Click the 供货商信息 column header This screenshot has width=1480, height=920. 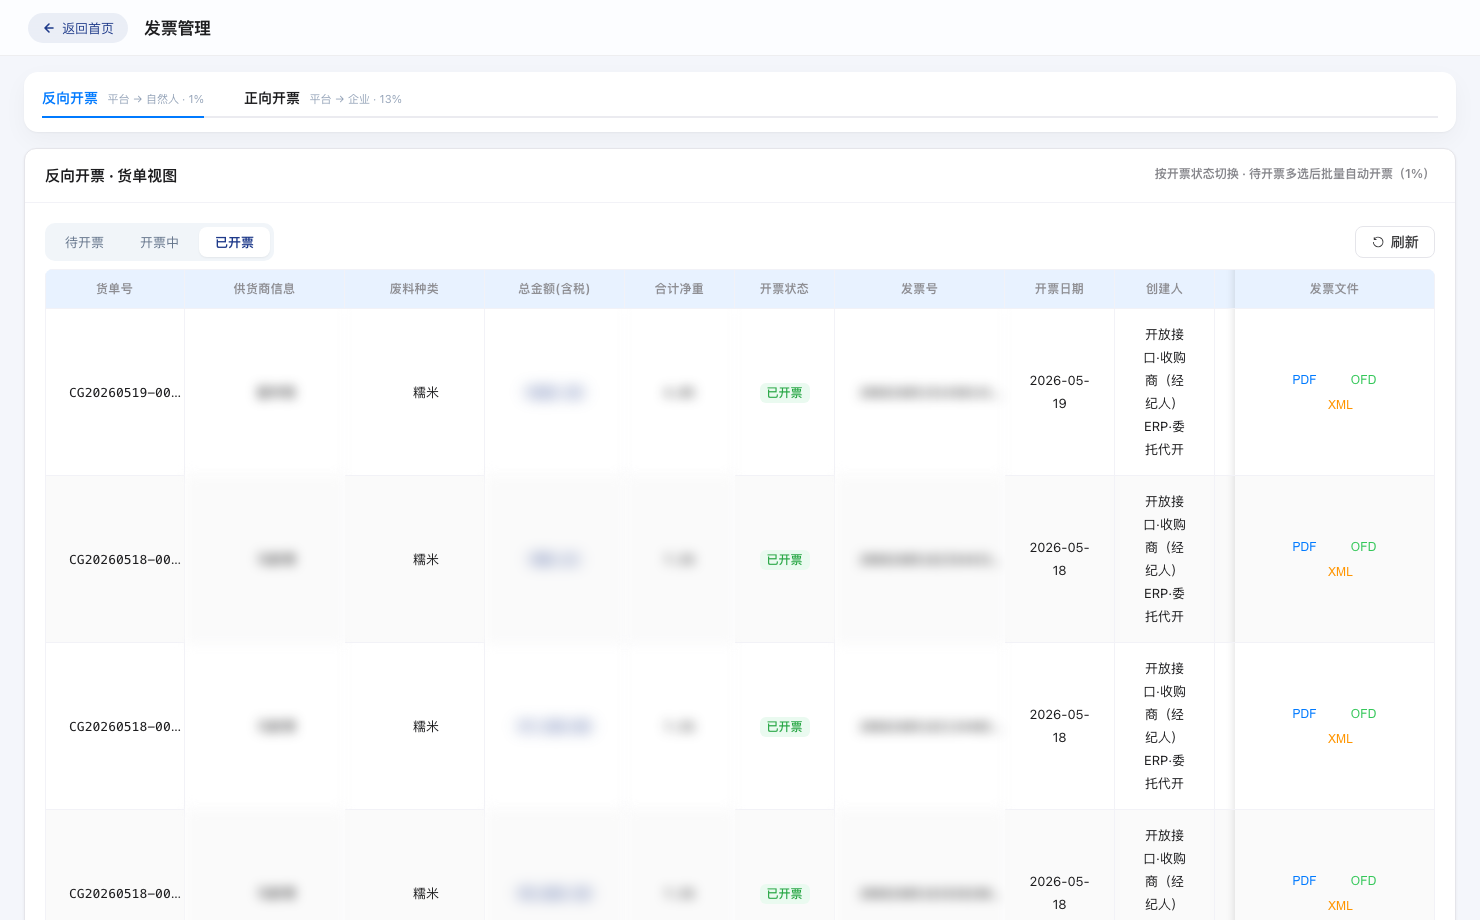point(264,289)
